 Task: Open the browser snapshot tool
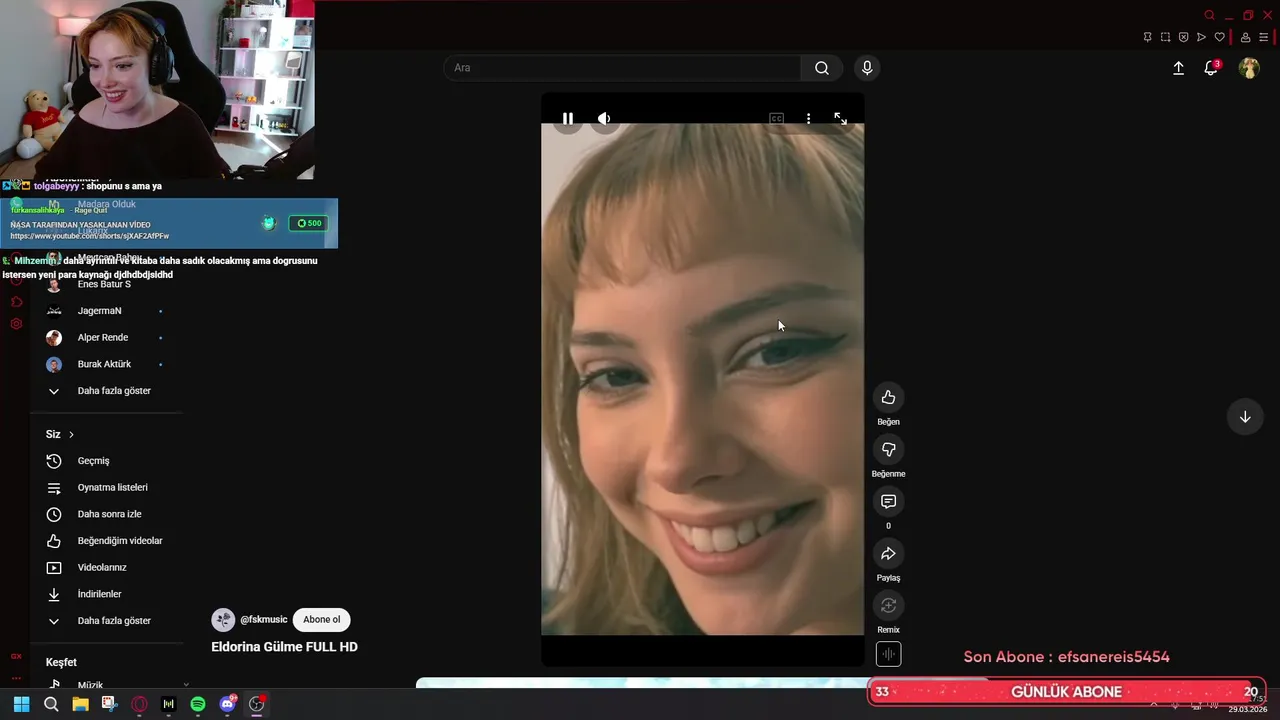click(x=1165, y=37)
